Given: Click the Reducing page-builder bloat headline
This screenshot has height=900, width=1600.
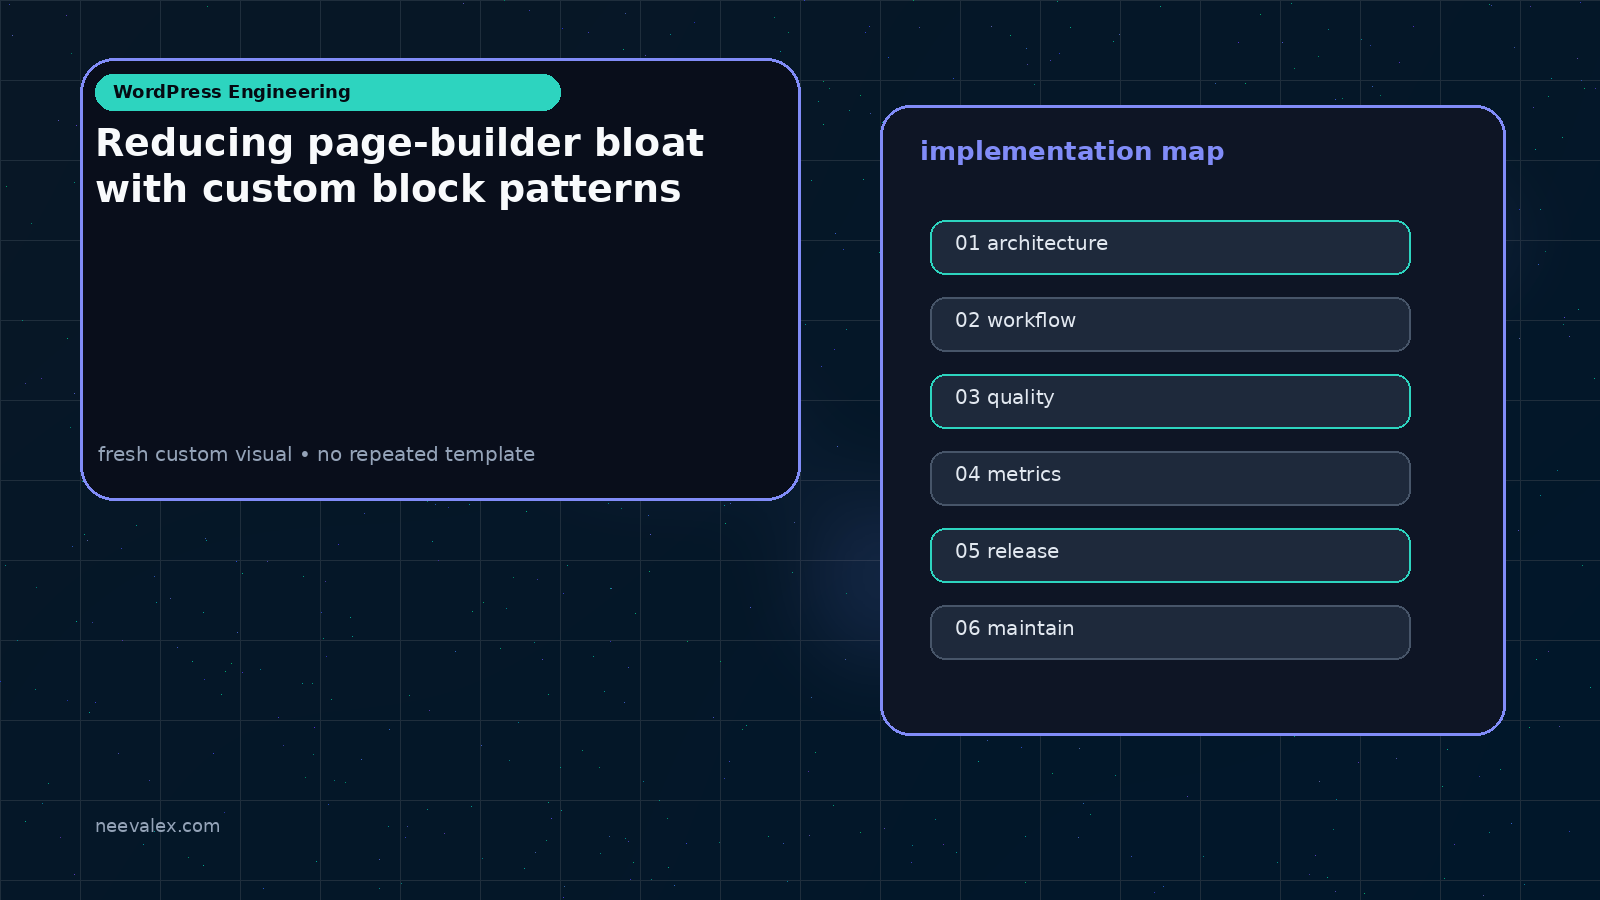Looking at the screenshot, I should click(400, 166).
